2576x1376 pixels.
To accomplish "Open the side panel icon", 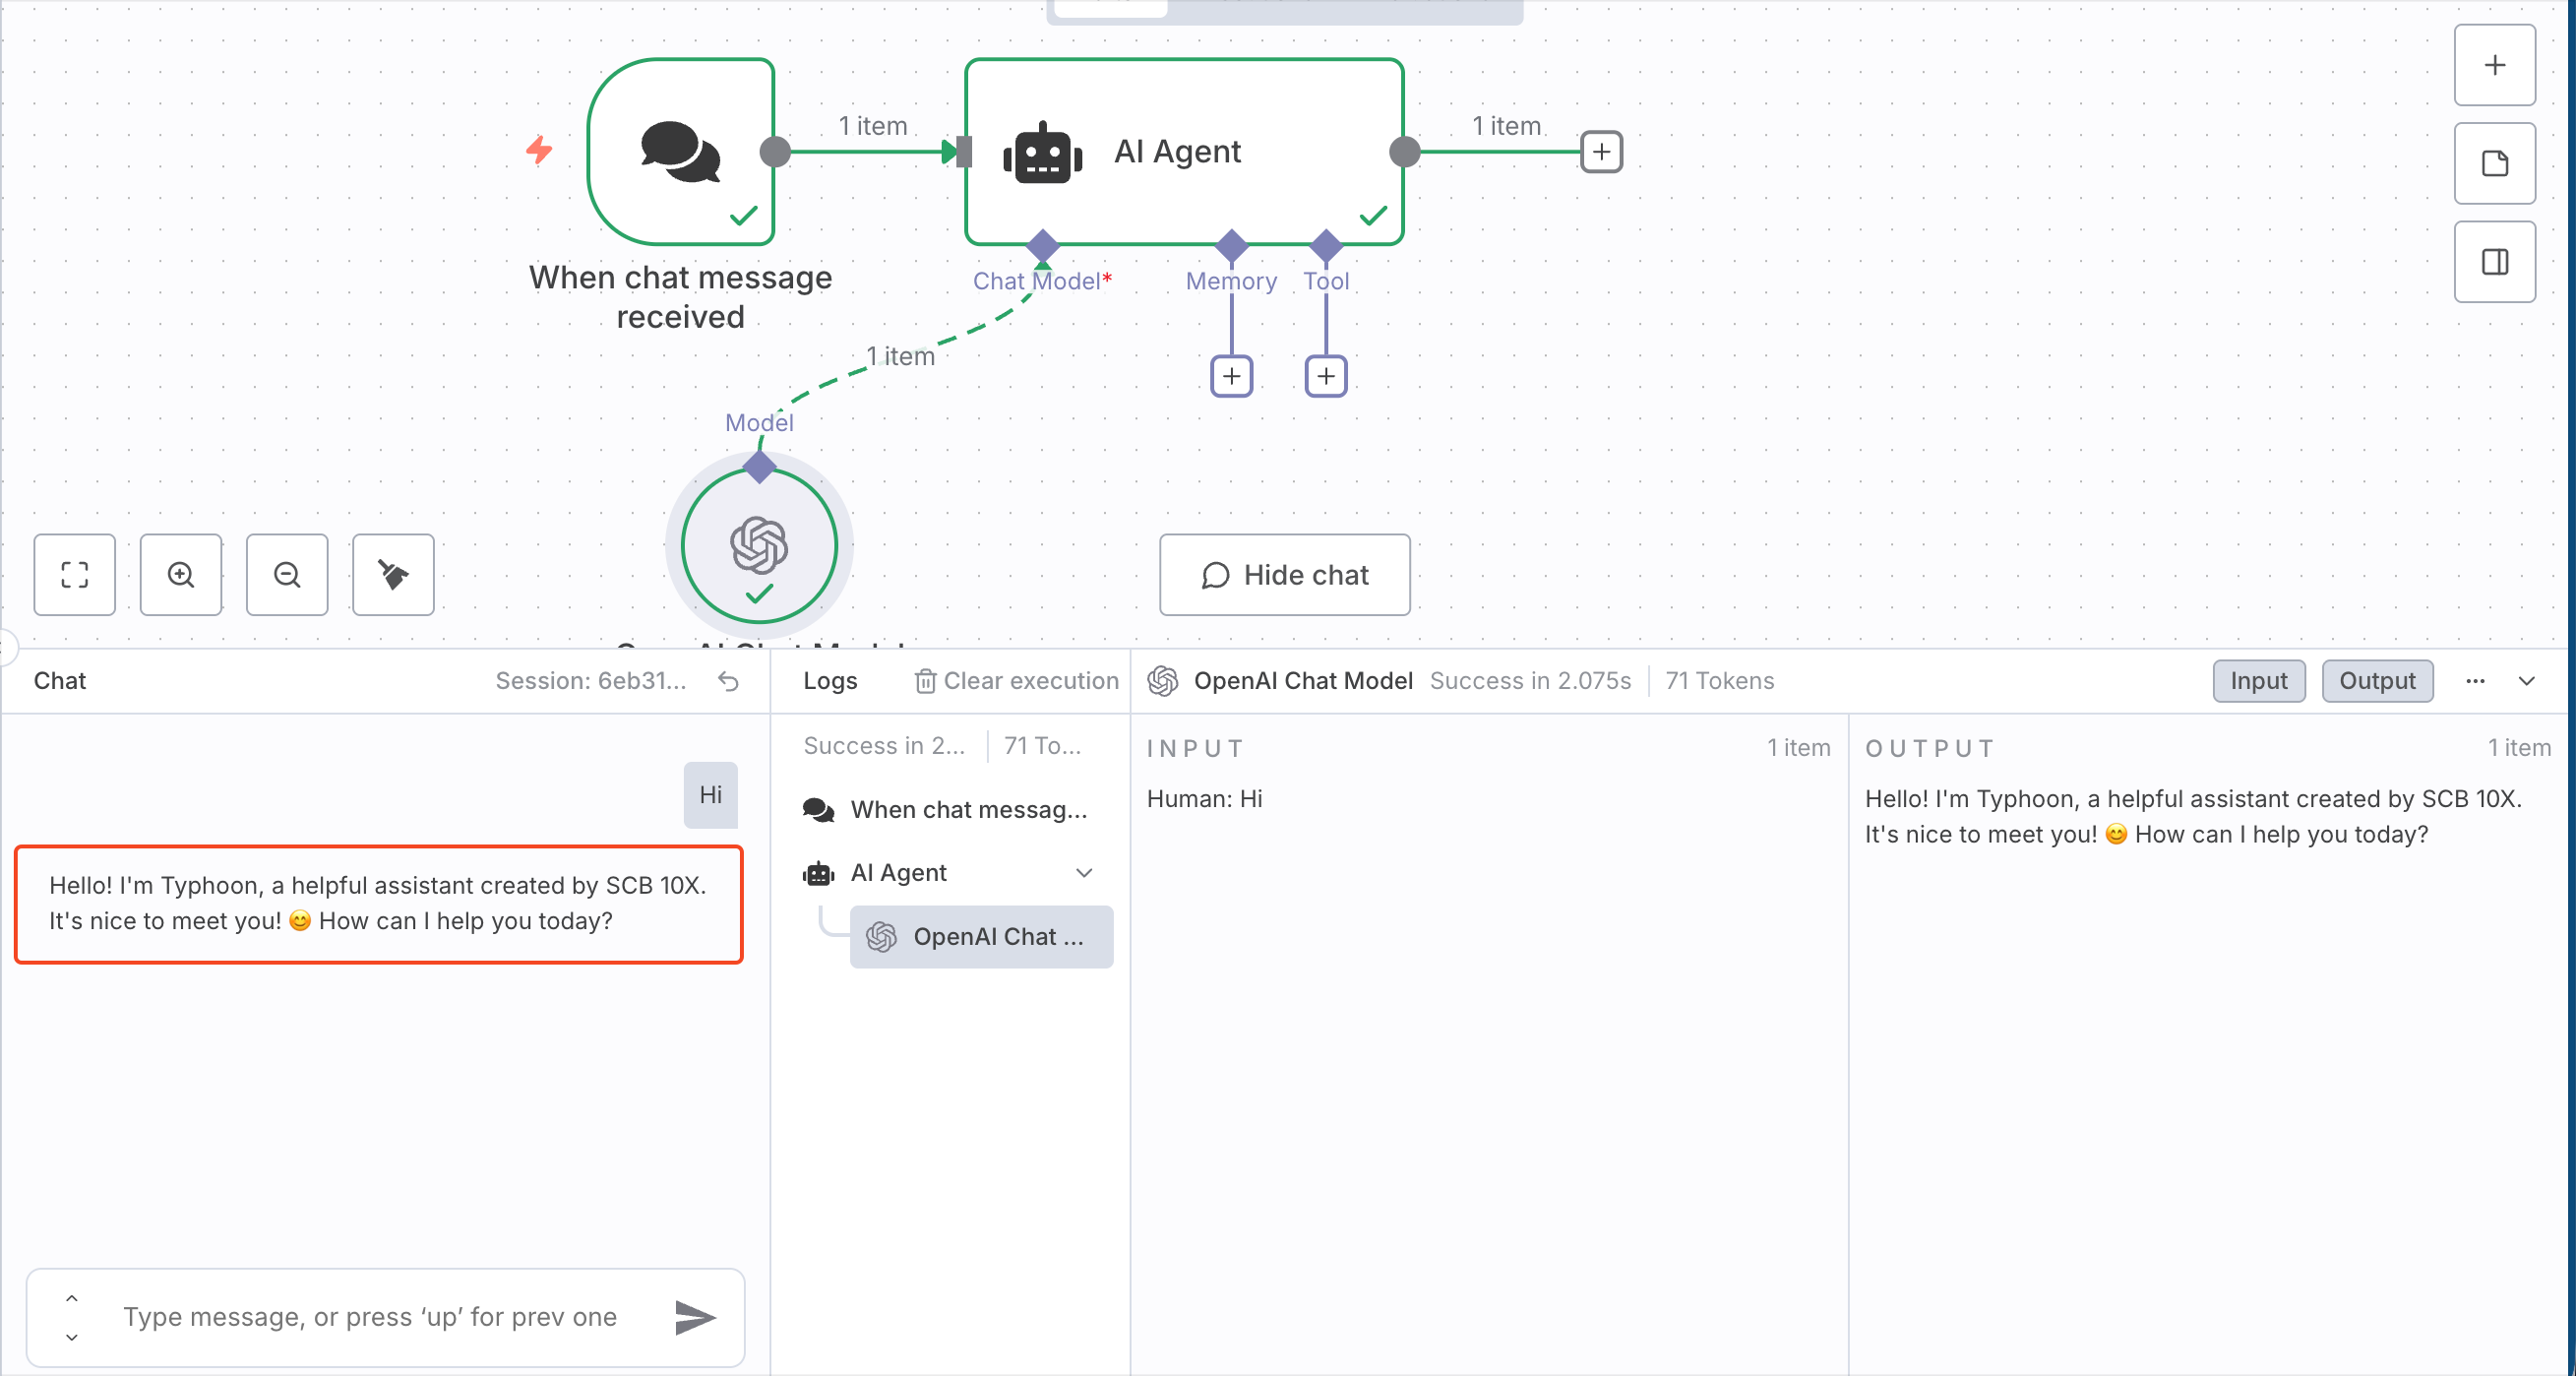I will coord(2494,262).
